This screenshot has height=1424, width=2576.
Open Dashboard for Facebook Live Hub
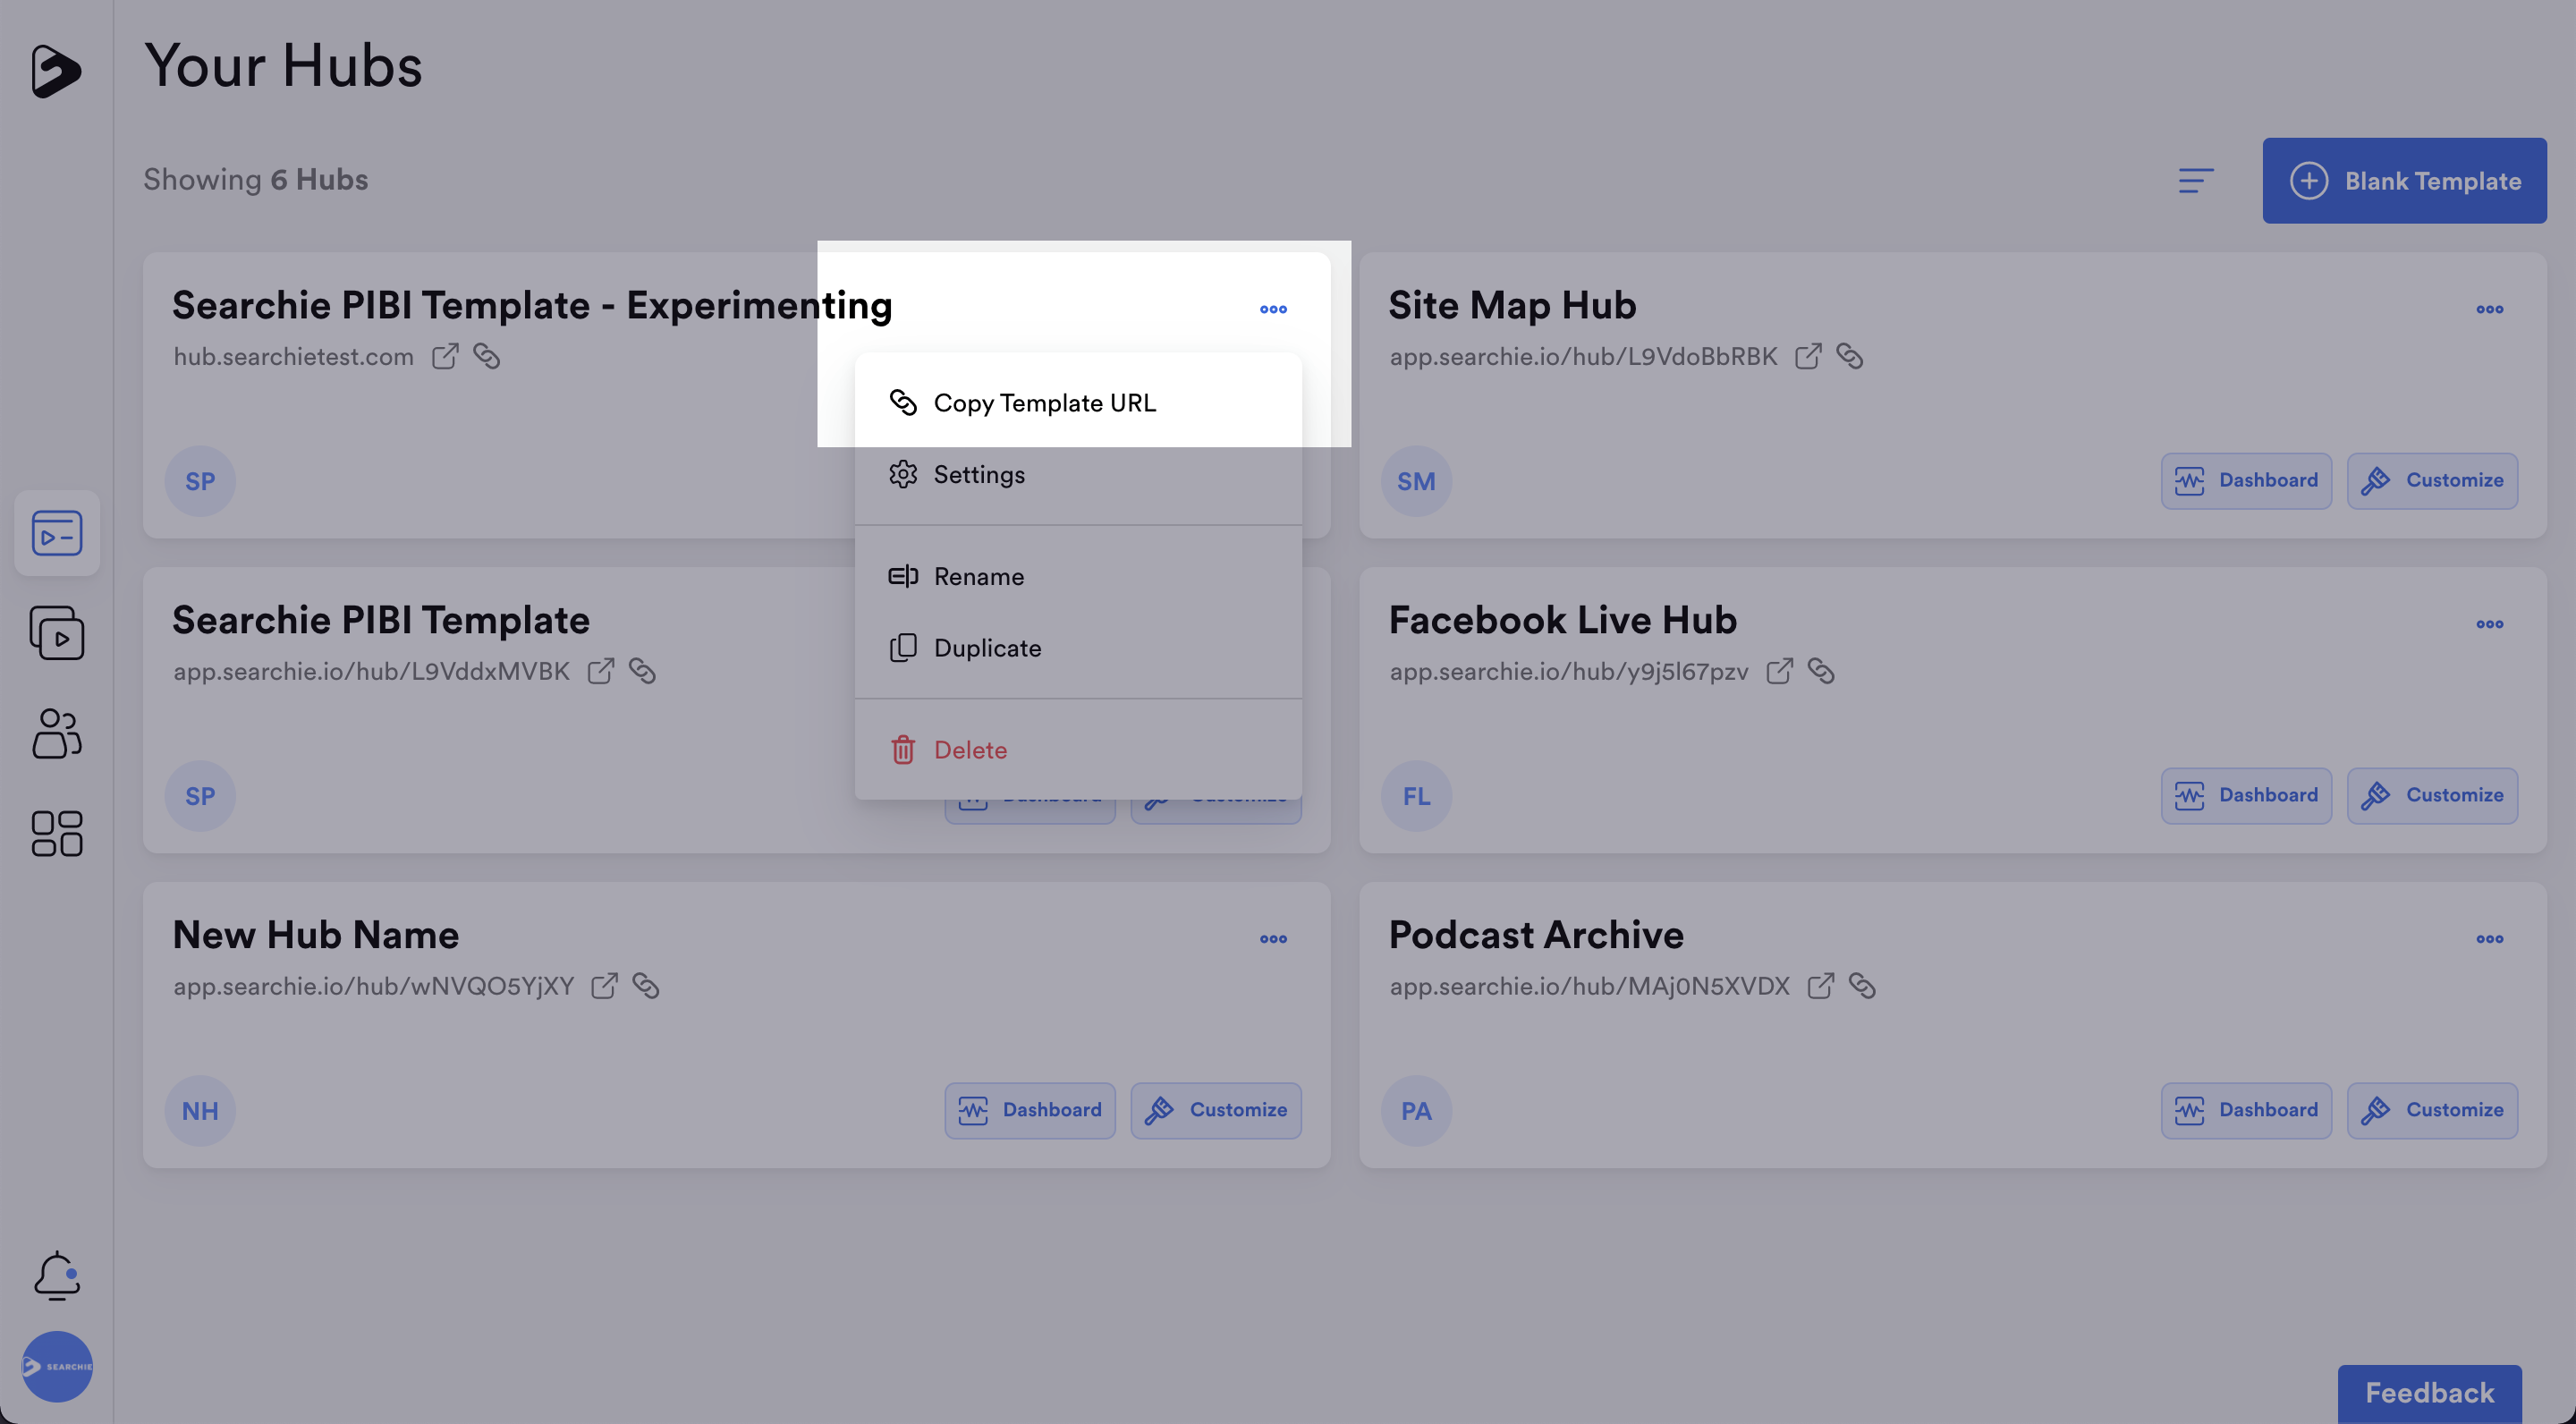click(x=2246, y=796)
